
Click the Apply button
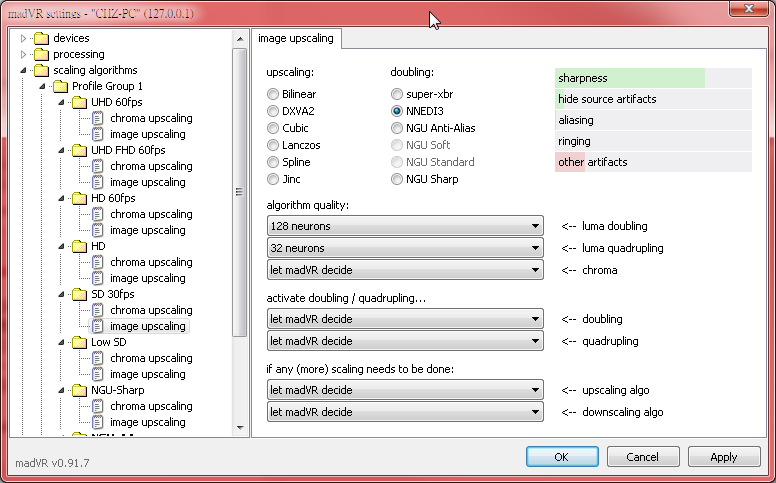tap(724, 457)
